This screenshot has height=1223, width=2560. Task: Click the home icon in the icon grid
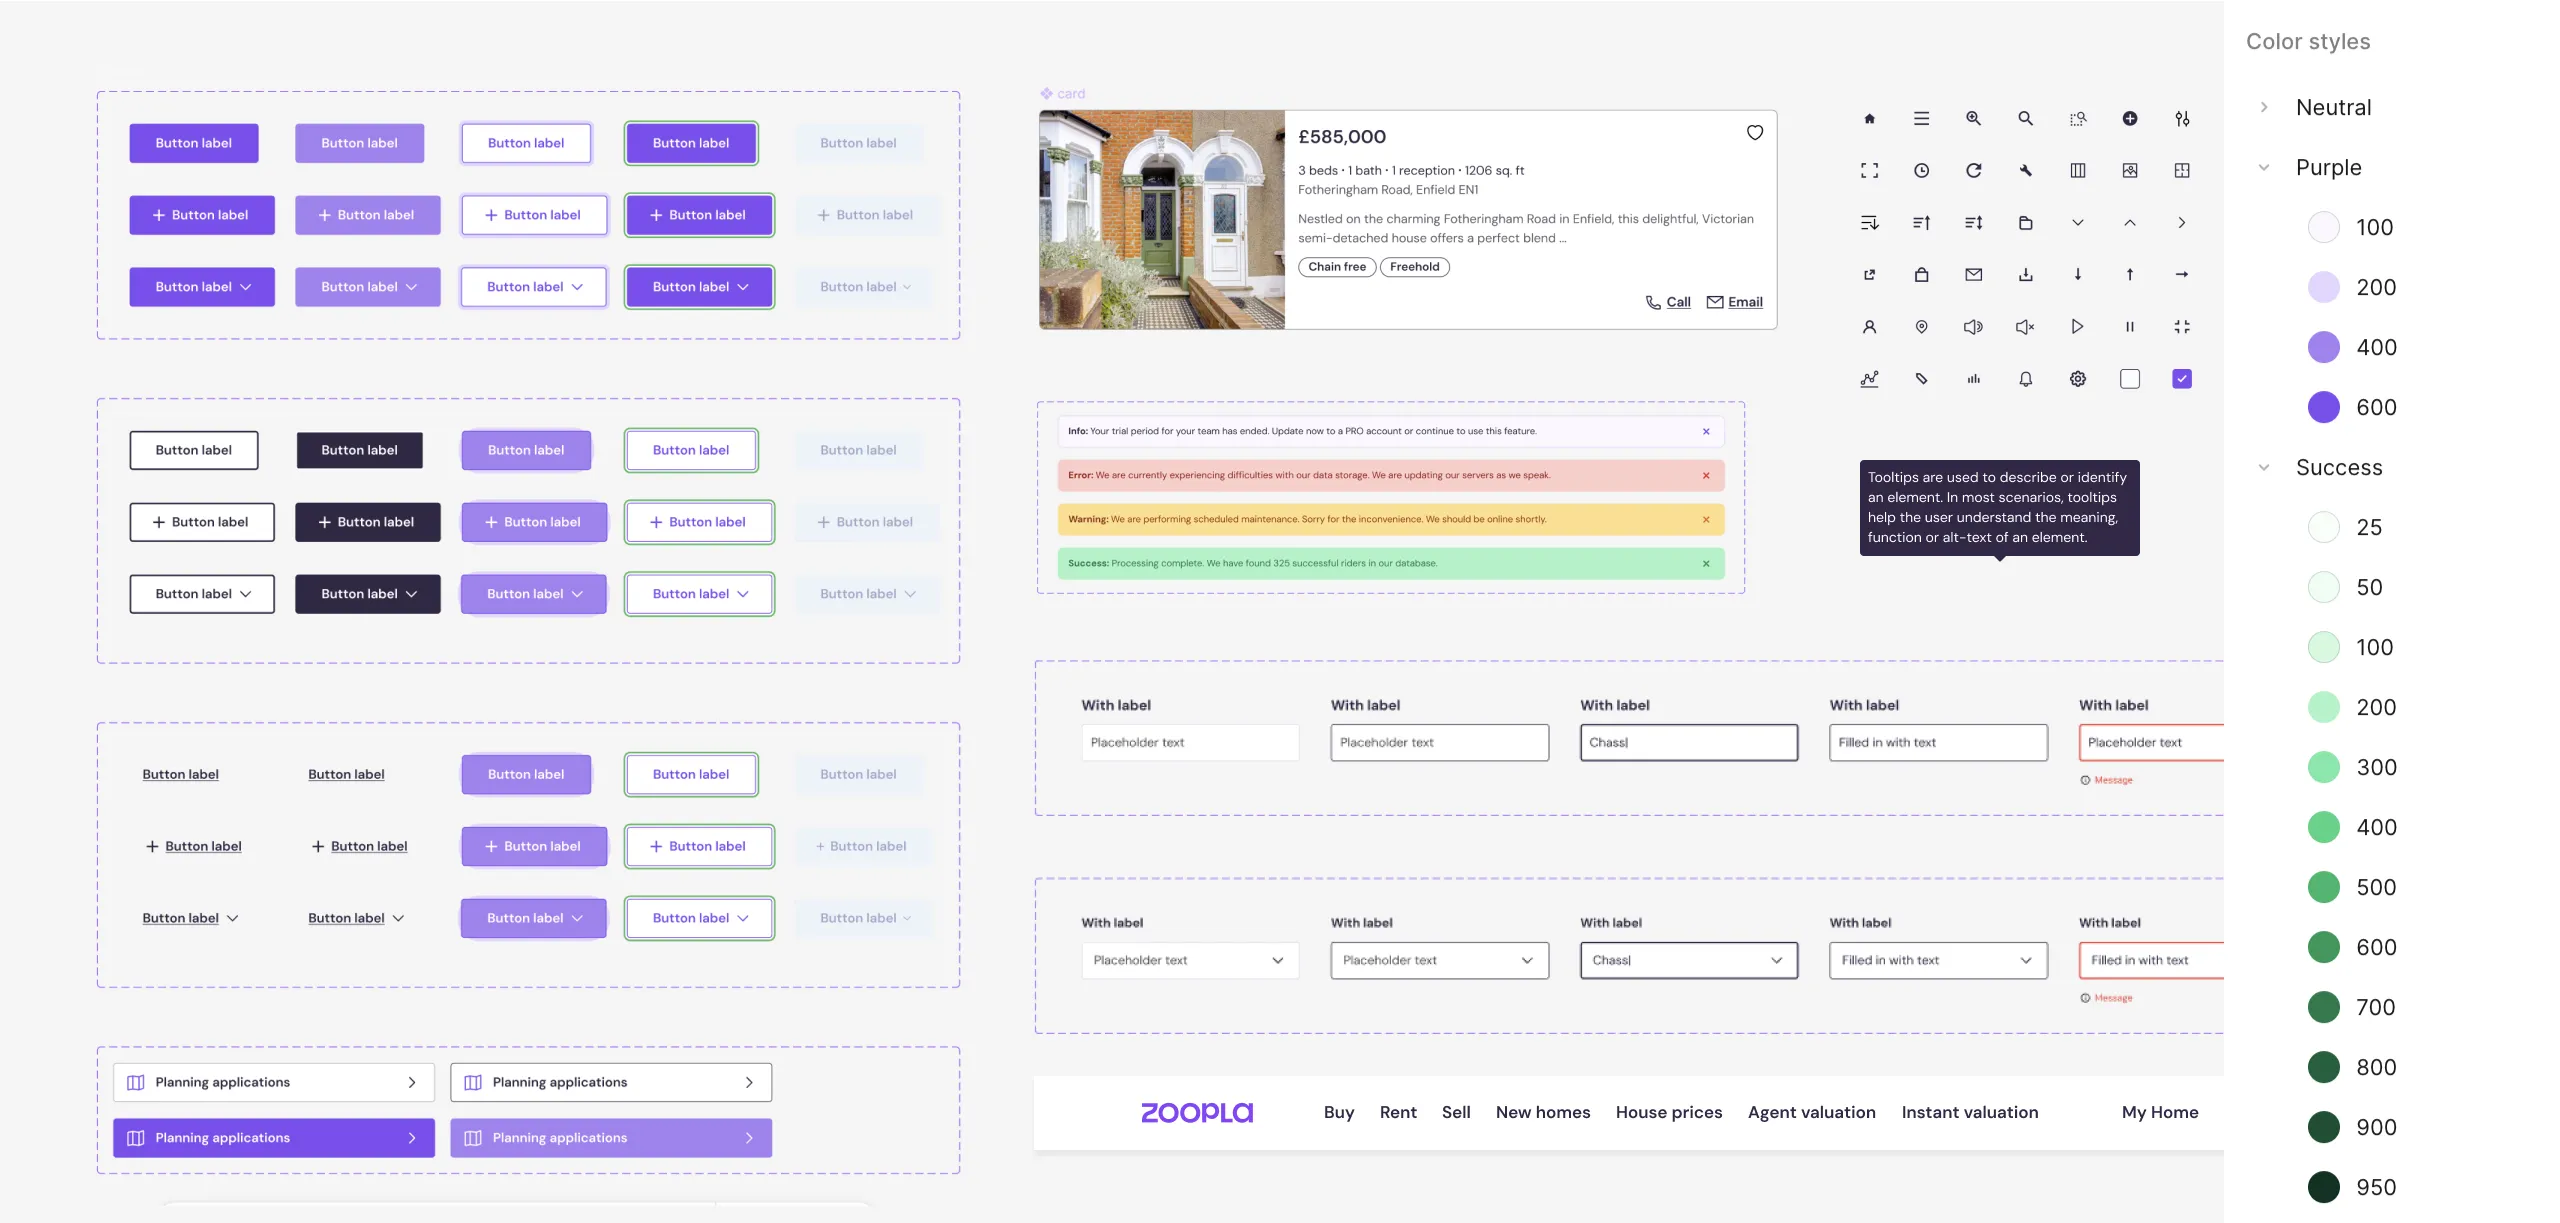1869,119
